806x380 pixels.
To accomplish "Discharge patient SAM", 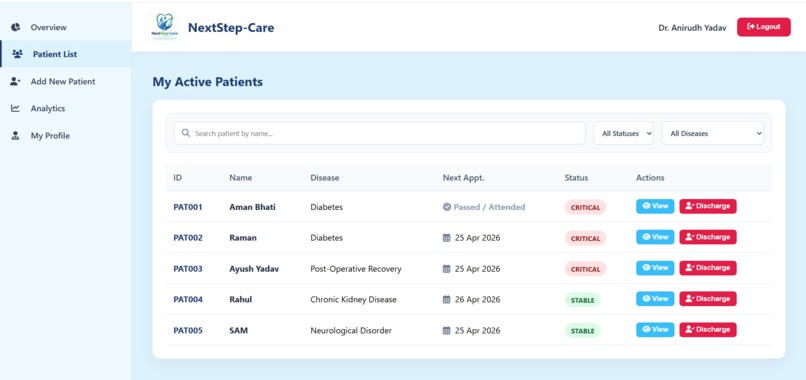I will [708, 330].
